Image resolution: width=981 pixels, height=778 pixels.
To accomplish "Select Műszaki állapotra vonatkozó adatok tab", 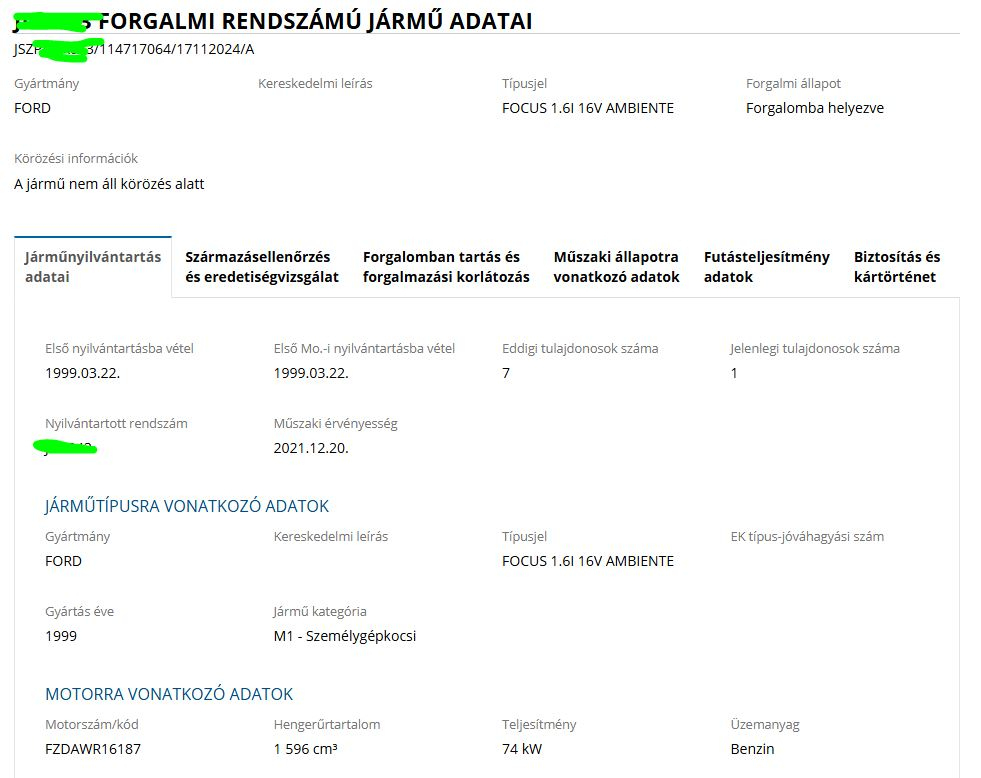I will click(616, 267).
